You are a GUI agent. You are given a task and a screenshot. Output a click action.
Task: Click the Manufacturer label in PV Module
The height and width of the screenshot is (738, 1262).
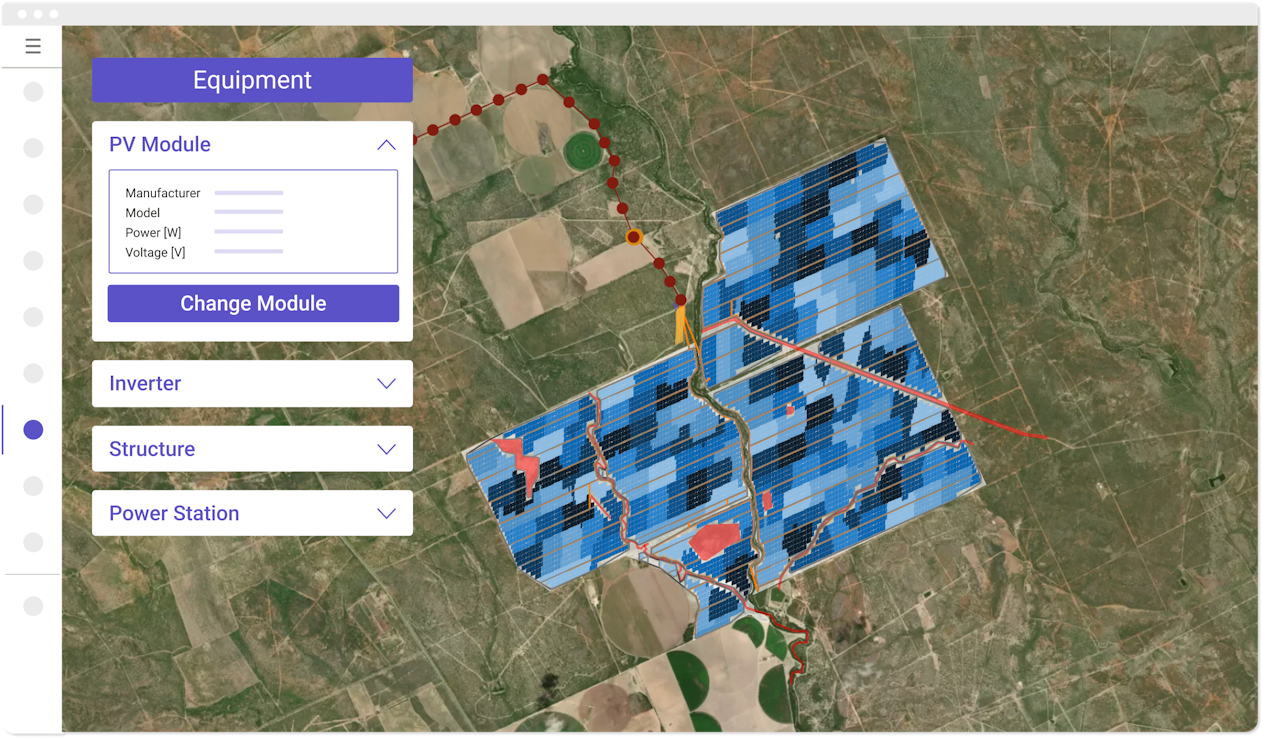tap(163, 193)
